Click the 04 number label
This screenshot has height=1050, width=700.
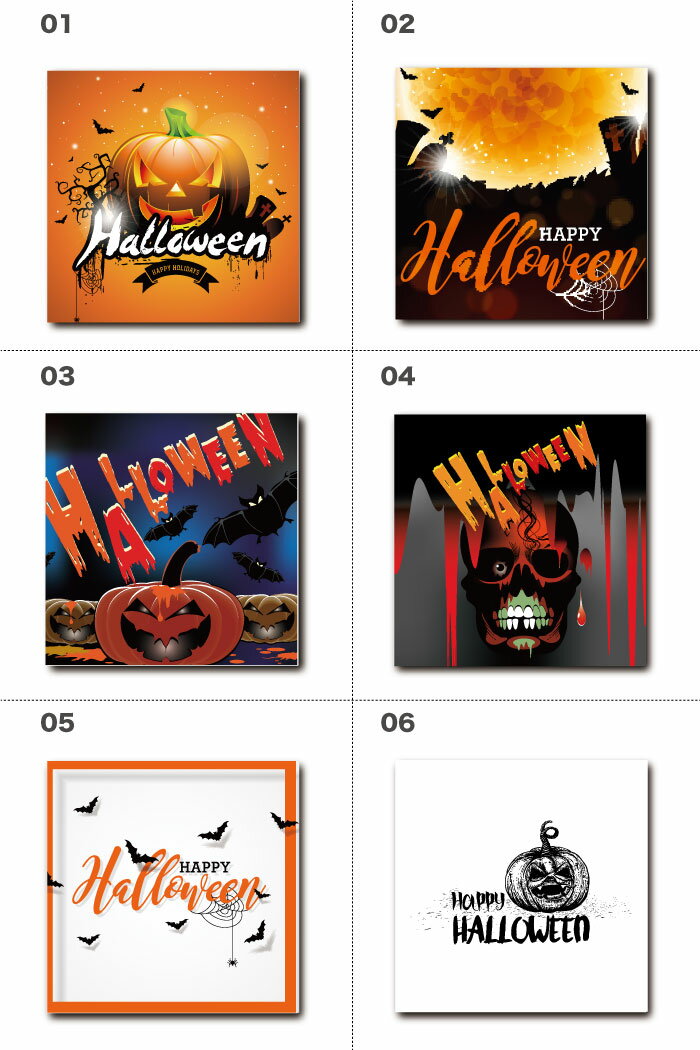click(x=398, y=376)
